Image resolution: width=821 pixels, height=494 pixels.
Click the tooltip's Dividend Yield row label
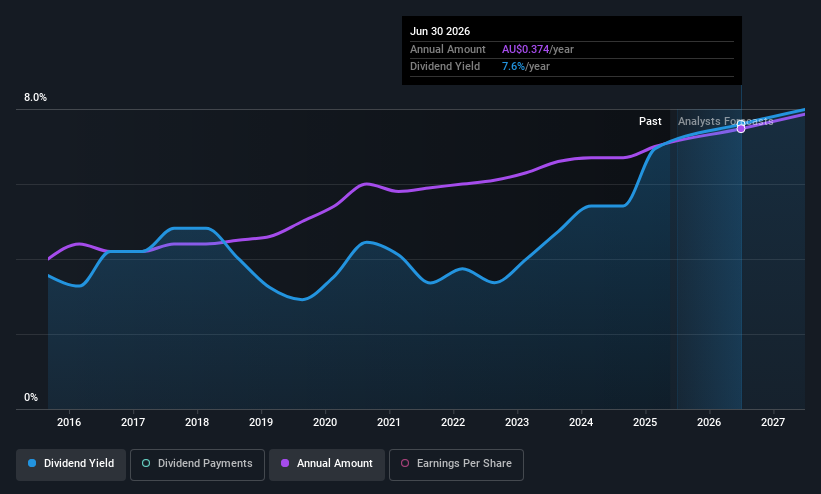445,67
